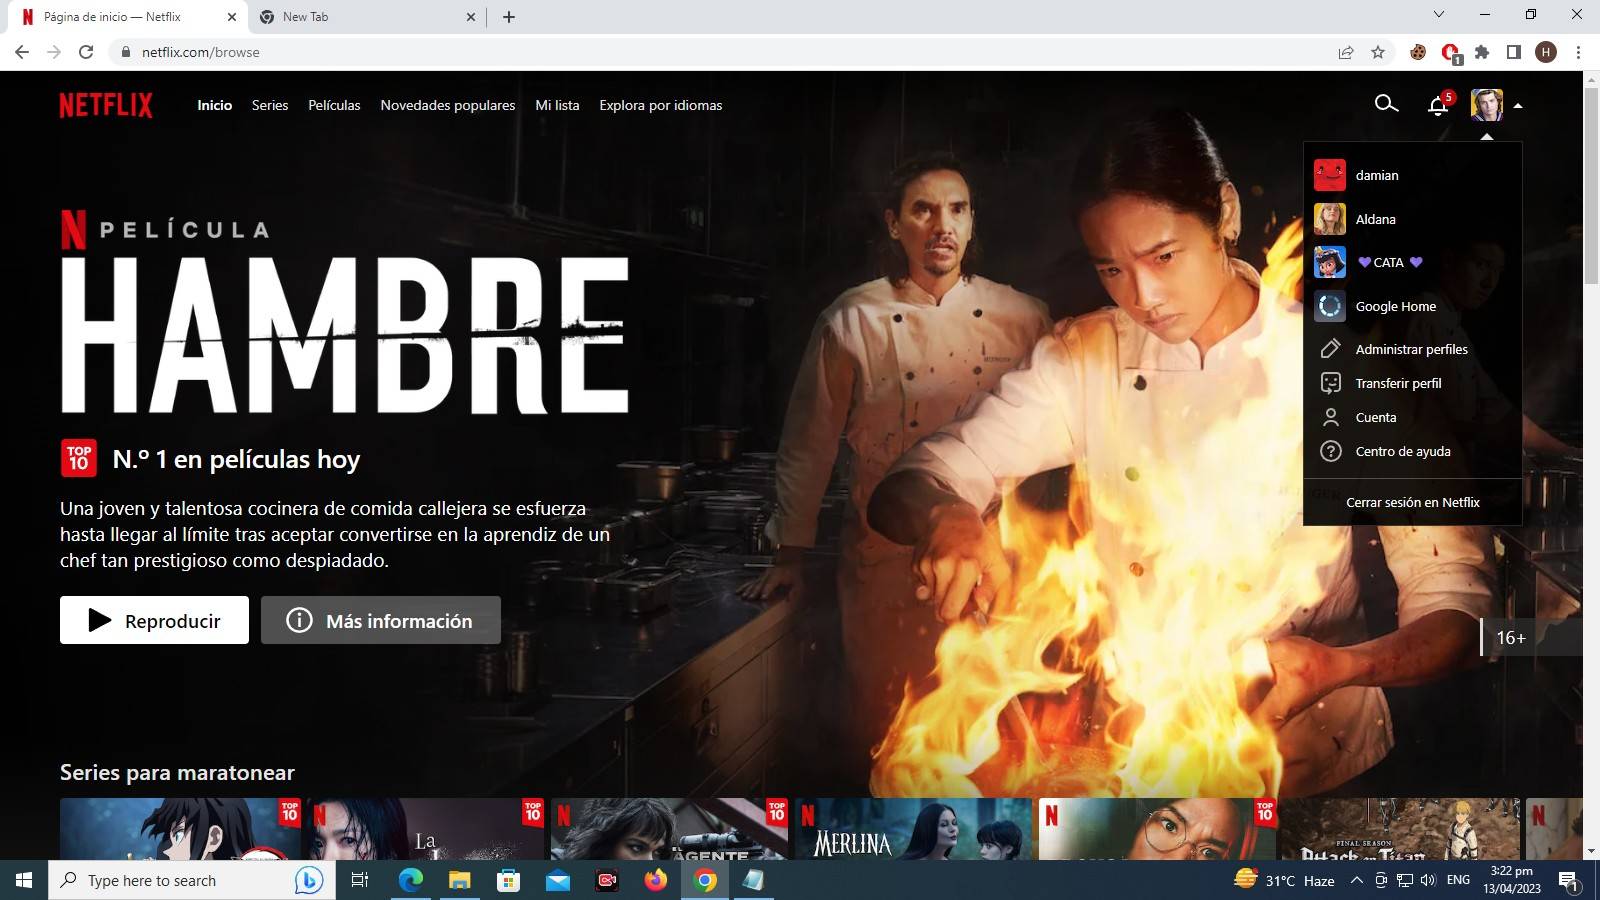
Task: Select the Aldana profile avatar
Action: coord(1330,219)
